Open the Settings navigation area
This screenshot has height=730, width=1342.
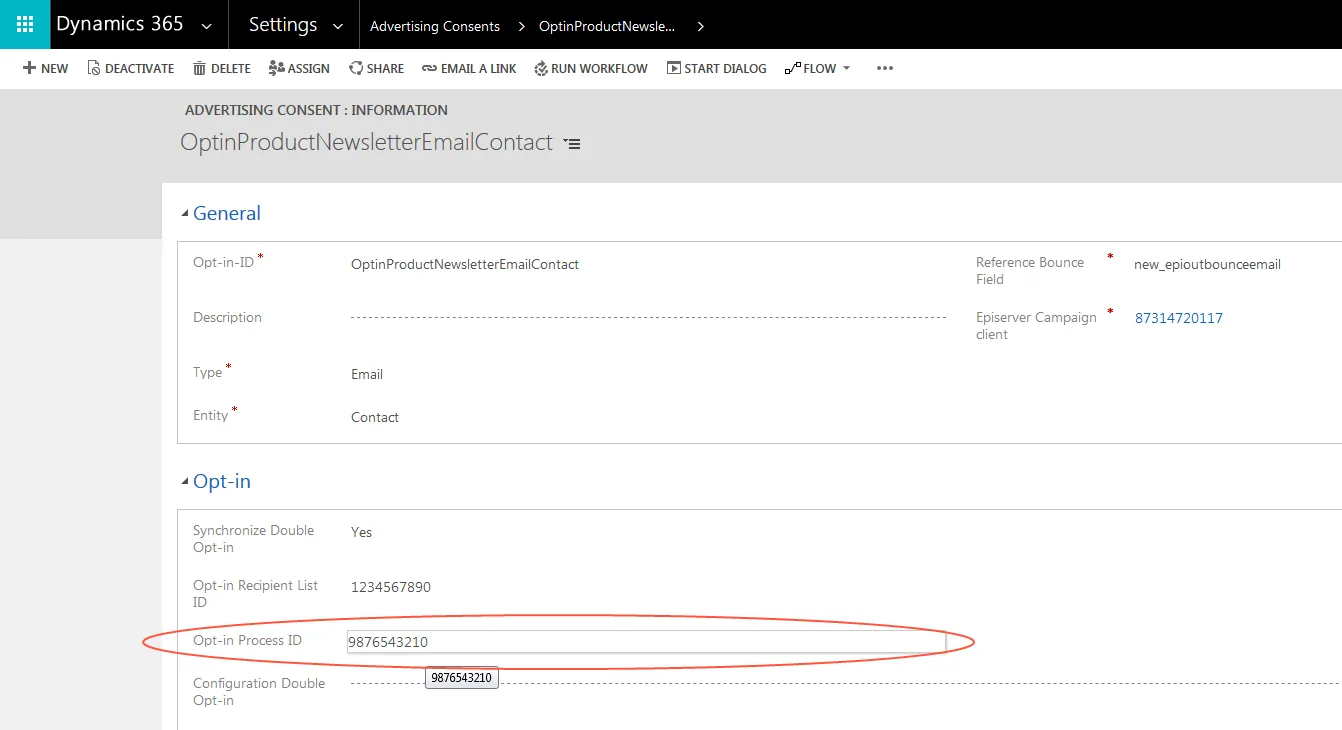(283, 25)
